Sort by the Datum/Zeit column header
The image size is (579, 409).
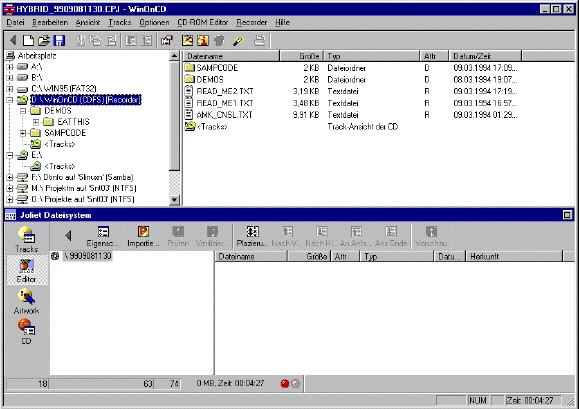pyautogui.click(x=485, y=56)
